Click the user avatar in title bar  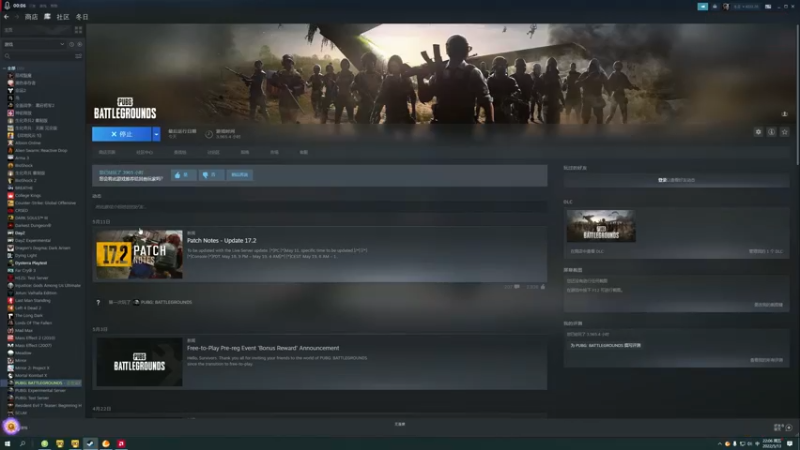[x=726, y=7]
